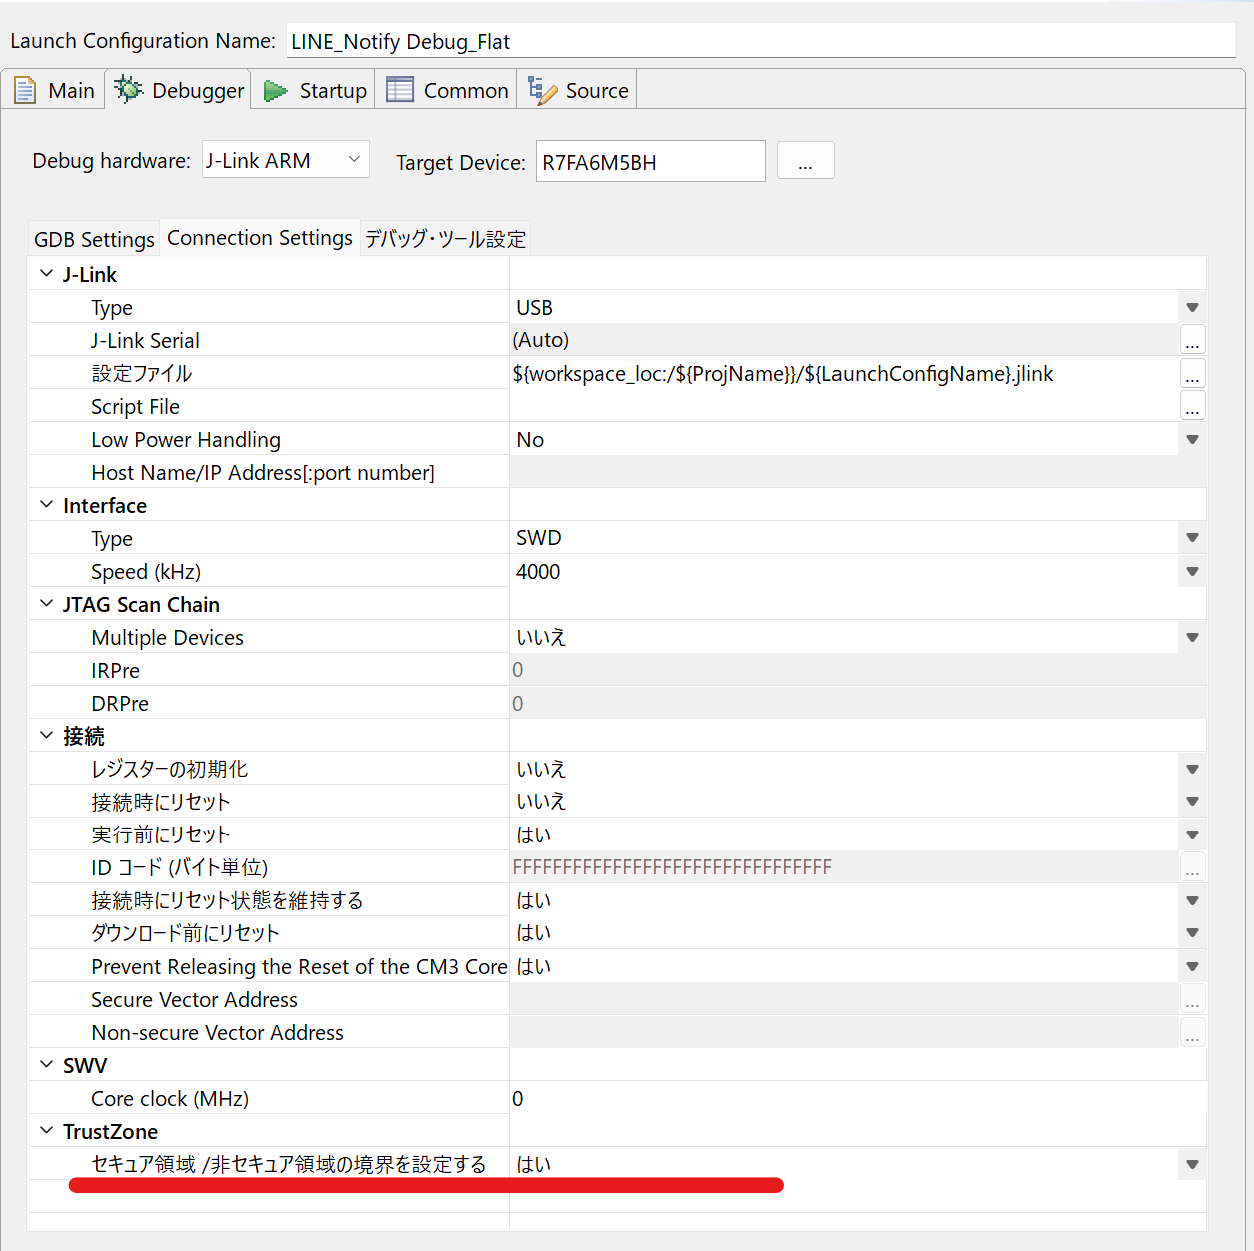Open the Low Power Handling dropdown arrow

pyautogui.click(x=1192, y=439)
